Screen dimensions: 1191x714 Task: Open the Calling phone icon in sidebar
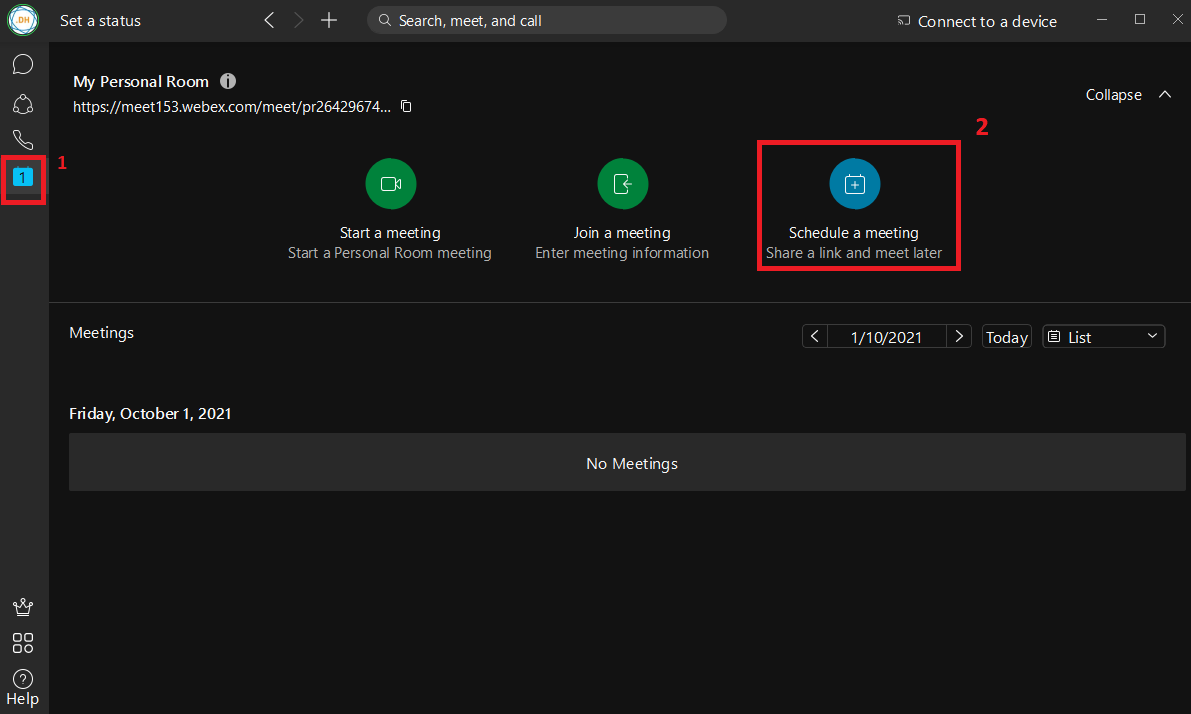[x=23, y=140]
